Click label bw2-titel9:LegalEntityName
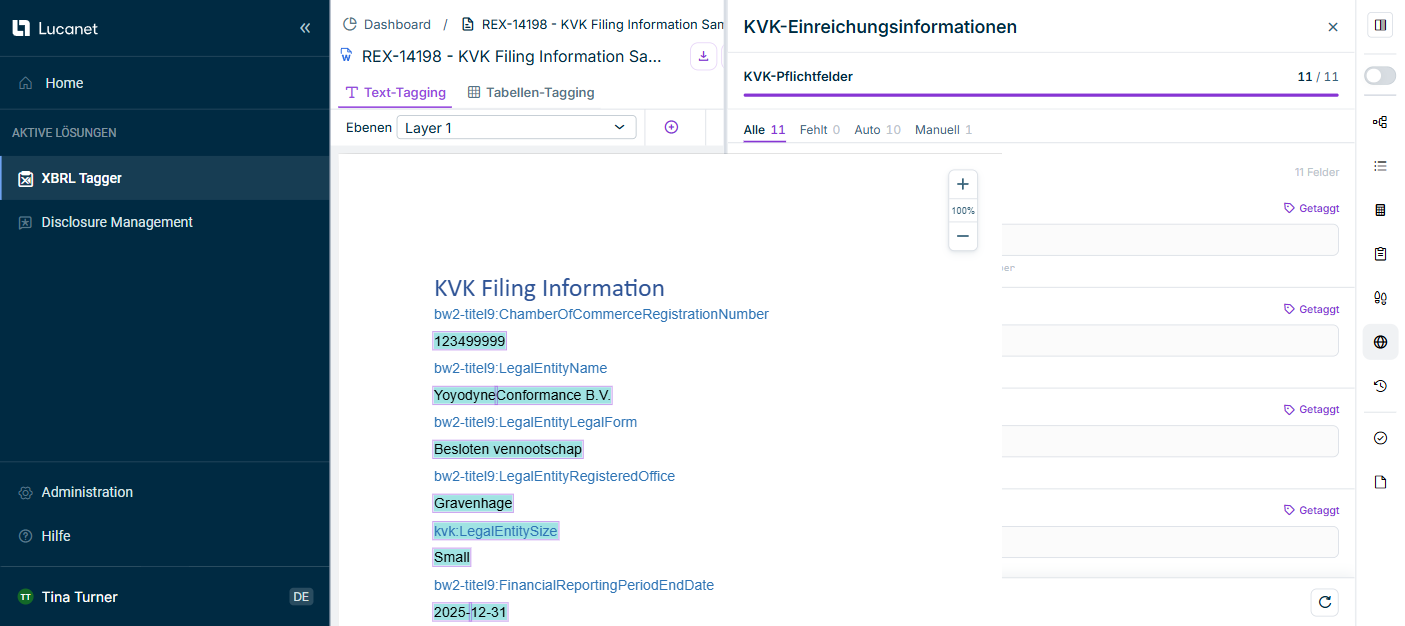The width and height of the screenshot is (1405, 626). pos(520,368)
